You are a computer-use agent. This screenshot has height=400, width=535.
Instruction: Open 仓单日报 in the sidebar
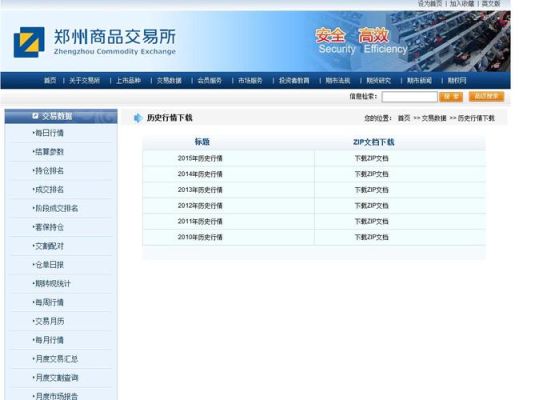49,265
